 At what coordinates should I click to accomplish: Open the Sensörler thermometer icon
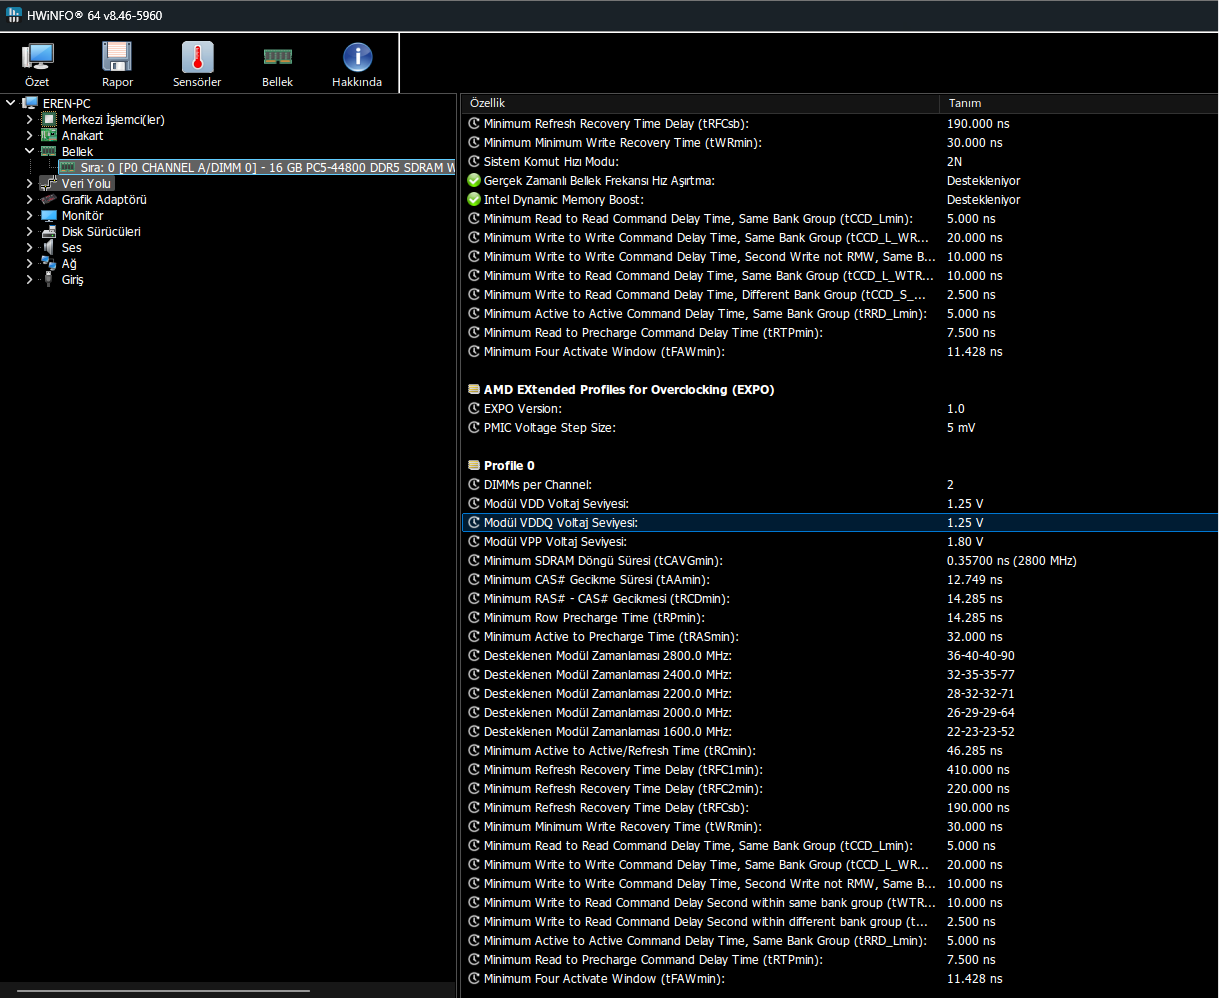click(x=197, y=56)
